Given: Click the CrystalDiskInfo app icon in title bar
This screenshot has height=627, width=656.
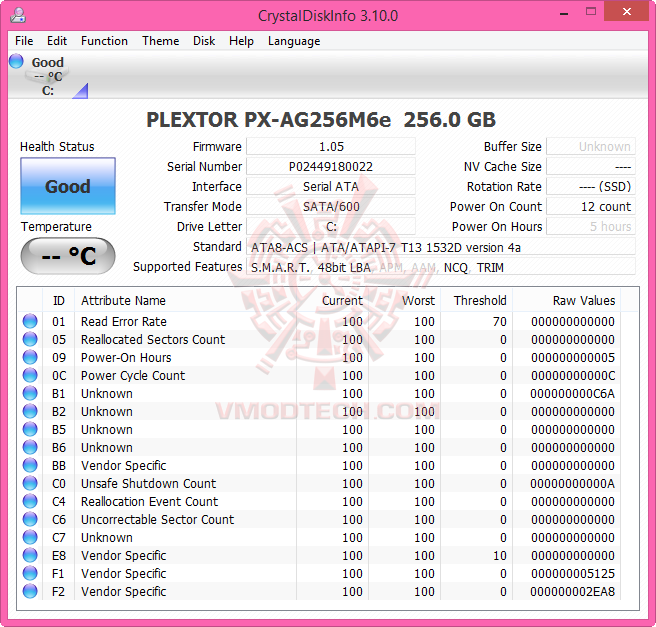Looking at the screenshot, I should (x=18, y=15).
